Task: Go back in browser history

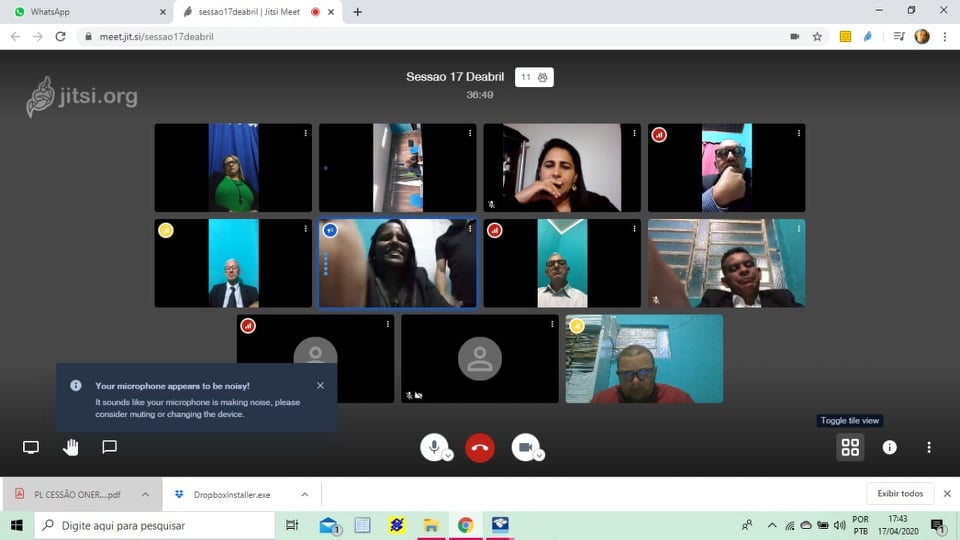Action: pos(16,37)
